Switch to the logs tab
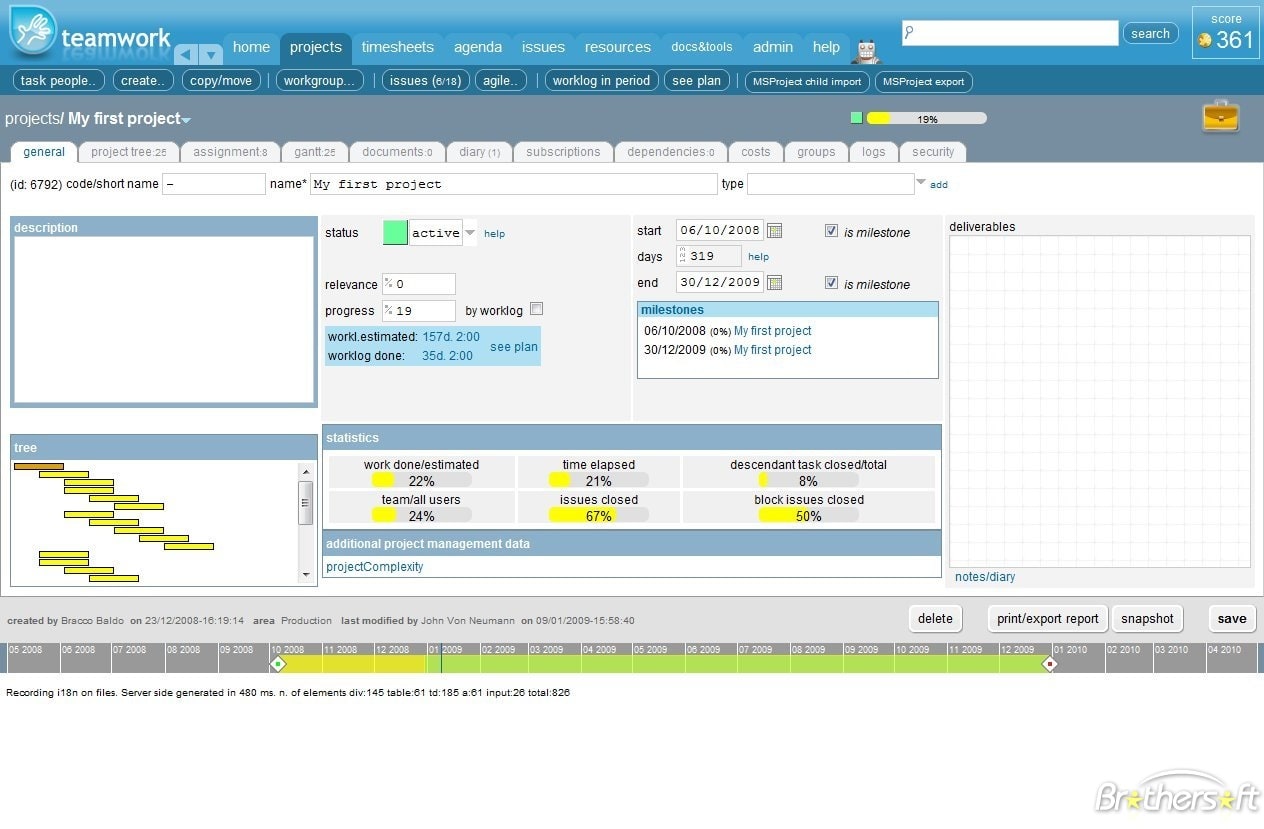The width and height of the screenshot is (1264, 829). coord(873,152)
